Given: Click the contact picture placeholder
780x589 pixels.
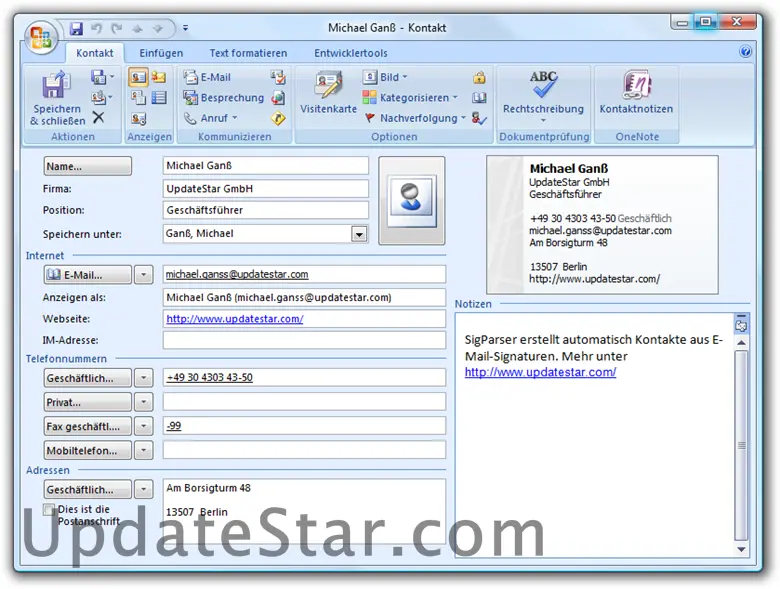Looking at the screenshot, I should [x=411, y=200].
